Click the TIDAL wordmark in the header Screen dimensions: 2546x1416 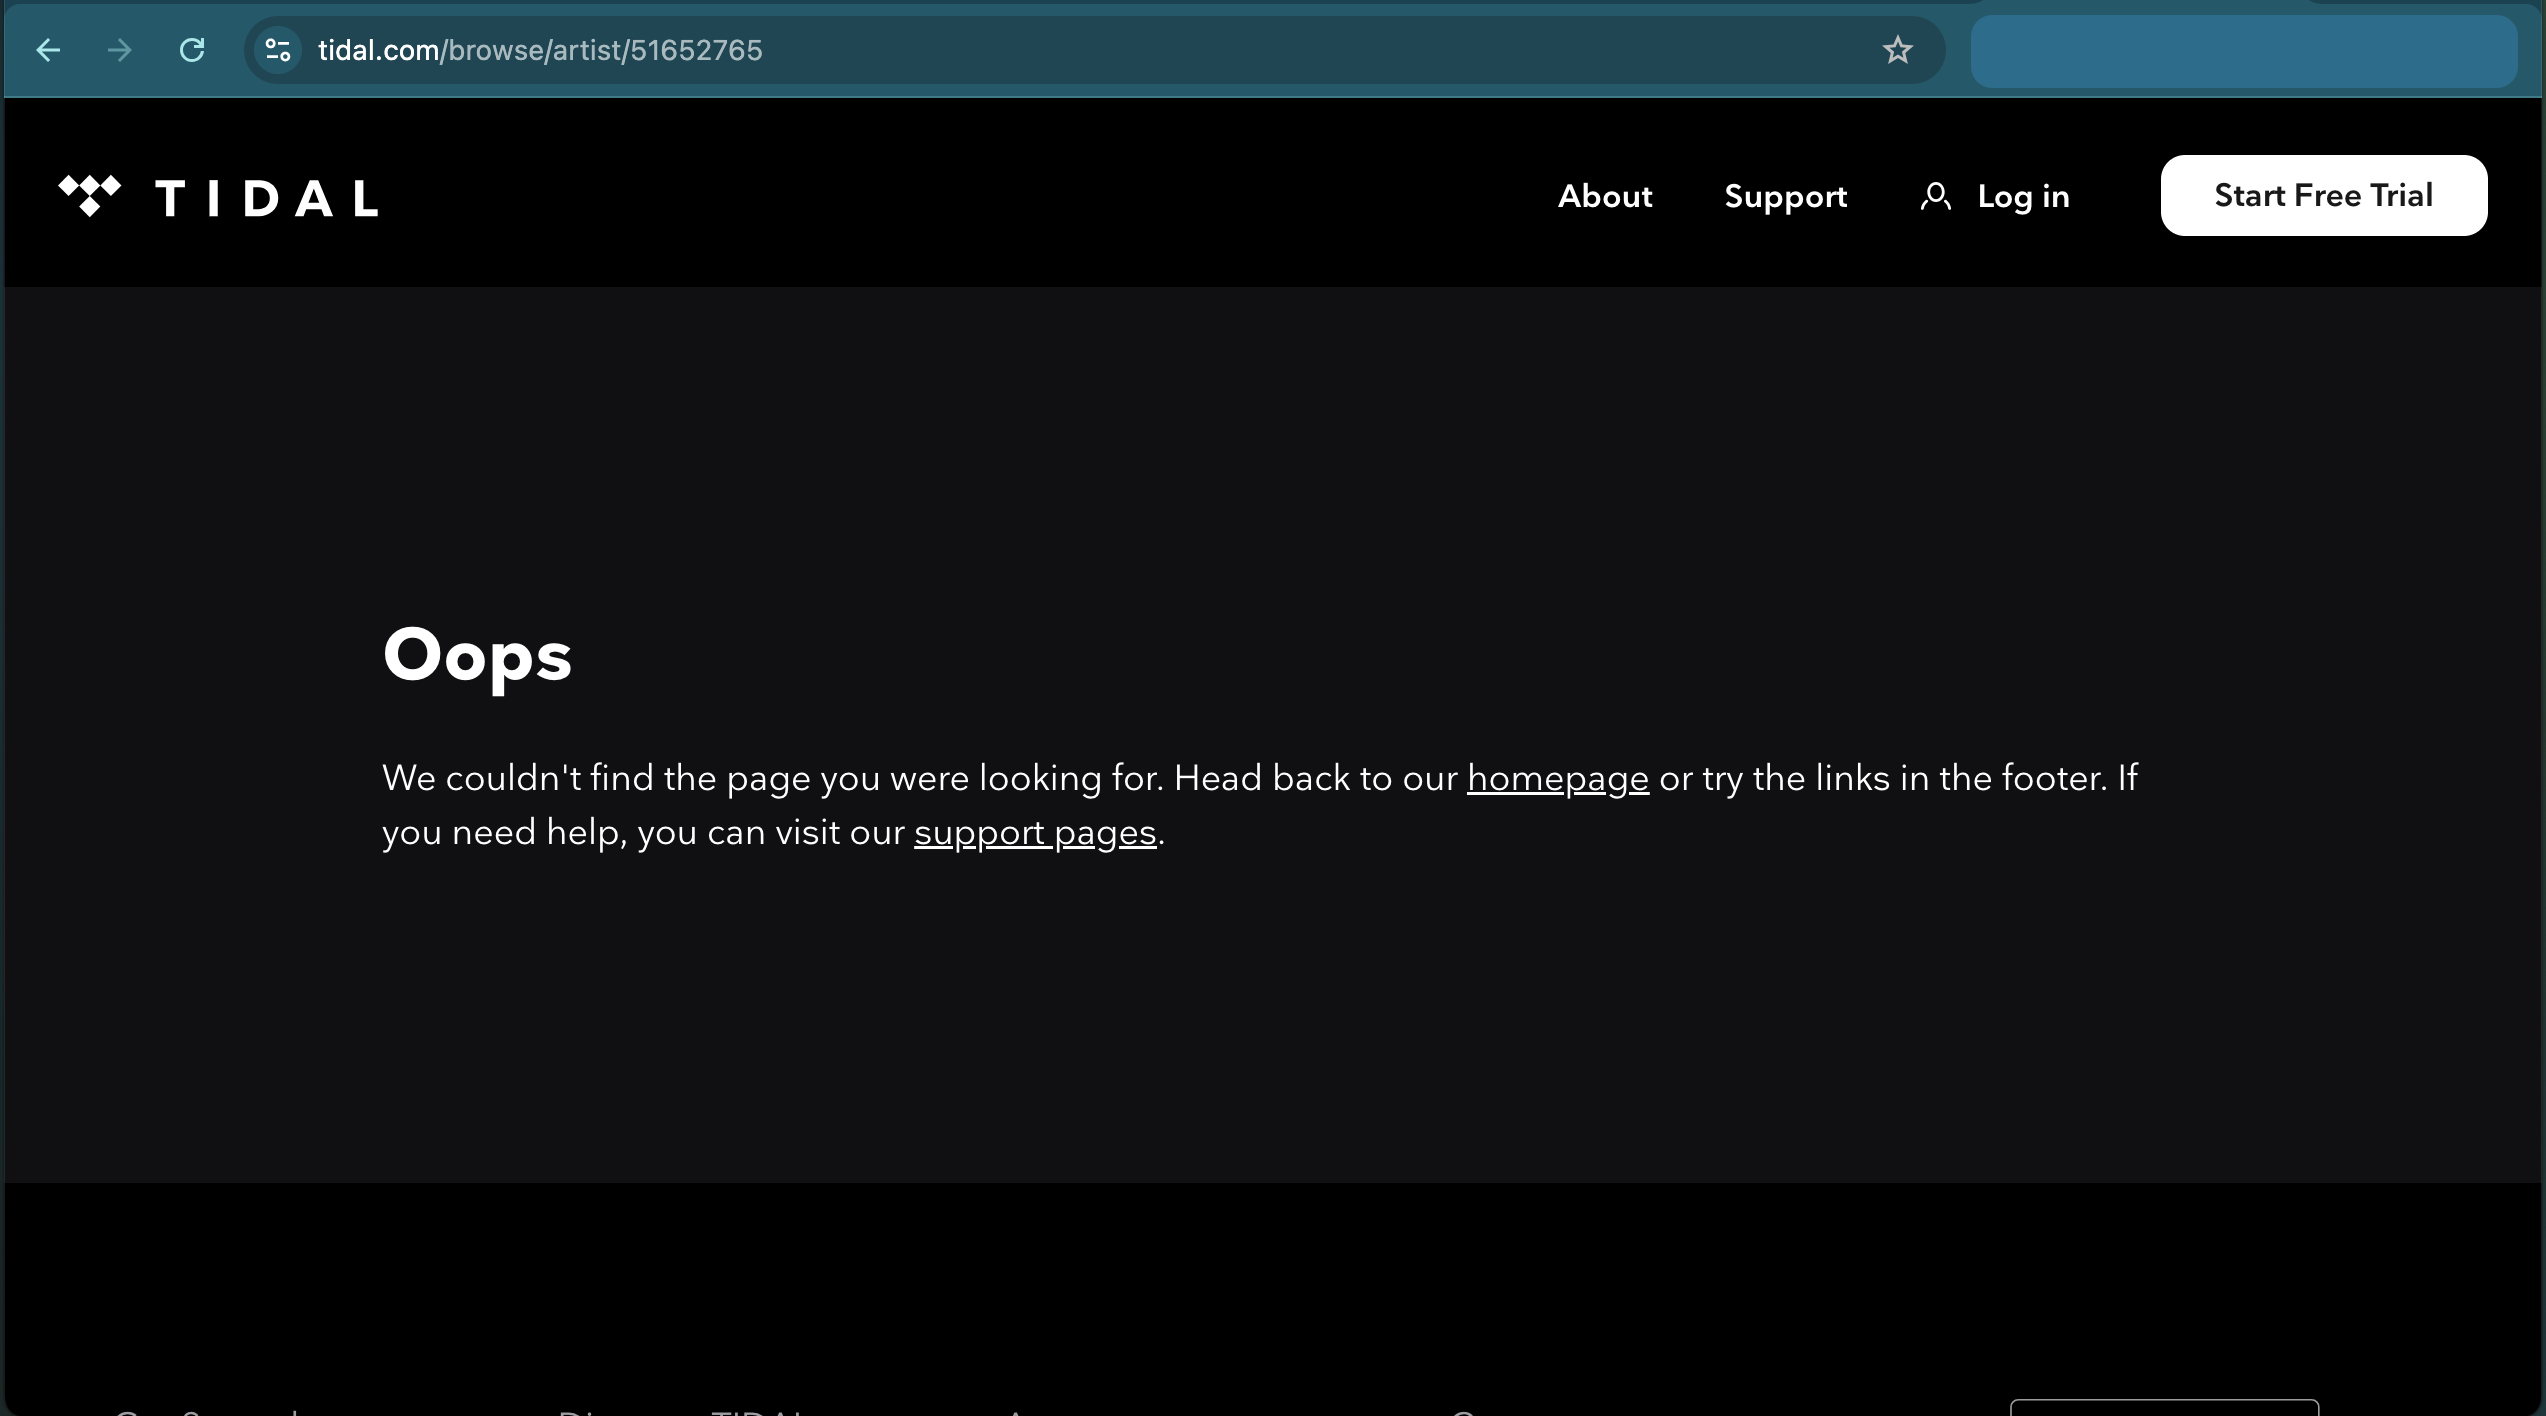[267, 197]
